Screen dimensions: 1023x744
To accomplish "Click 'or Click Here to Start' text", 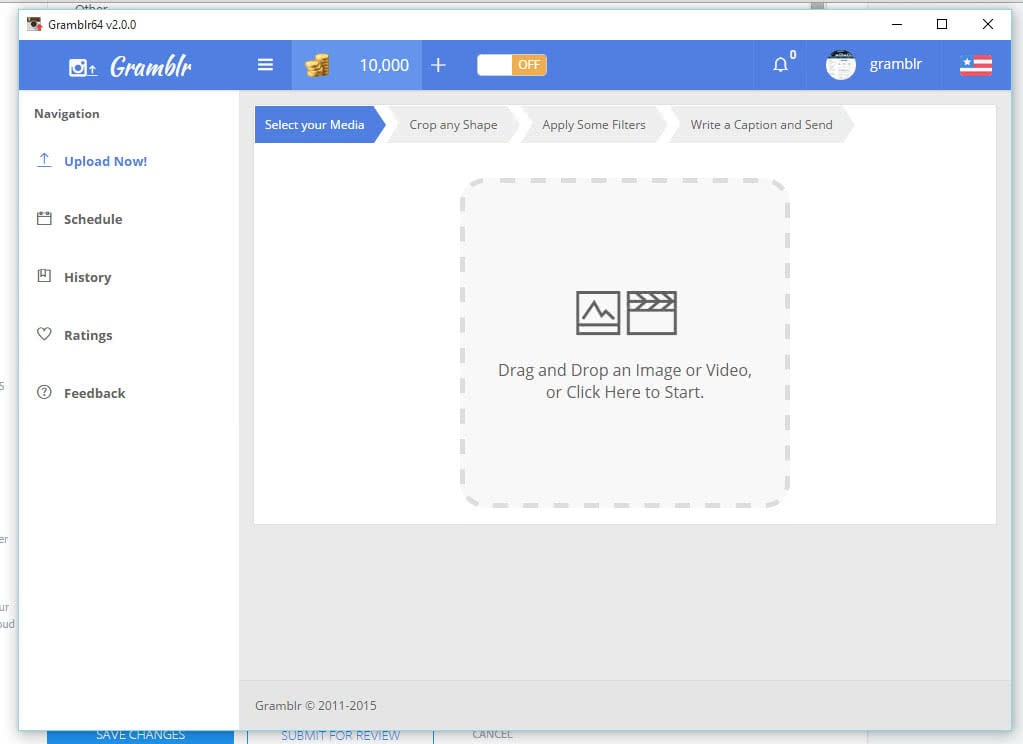I will pos(625,392).
